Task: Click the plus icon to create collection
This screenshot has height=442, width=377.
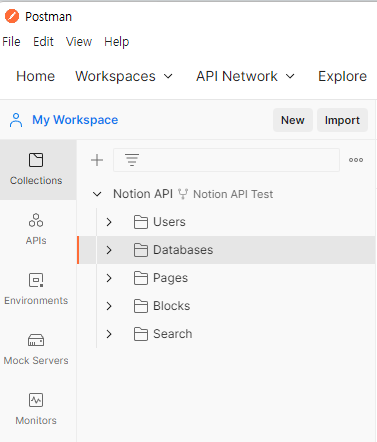Action: point(97,160)
